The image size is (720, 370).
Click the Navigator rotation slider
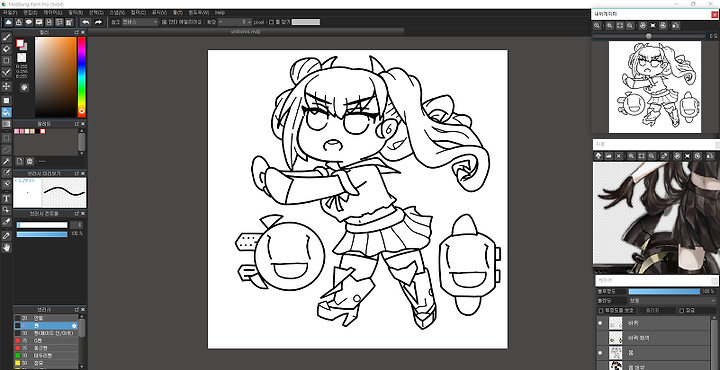click(x=648, y=36)
